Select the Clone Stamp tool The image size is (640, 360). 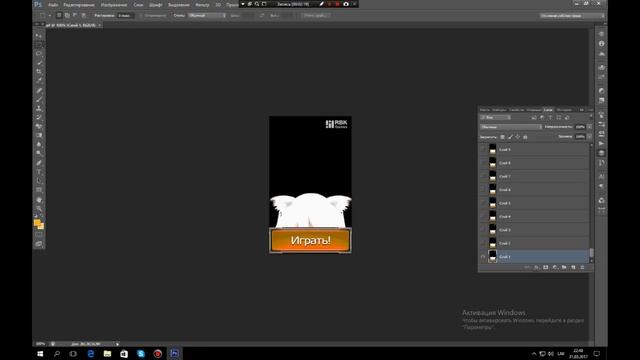tap(39, 108)
